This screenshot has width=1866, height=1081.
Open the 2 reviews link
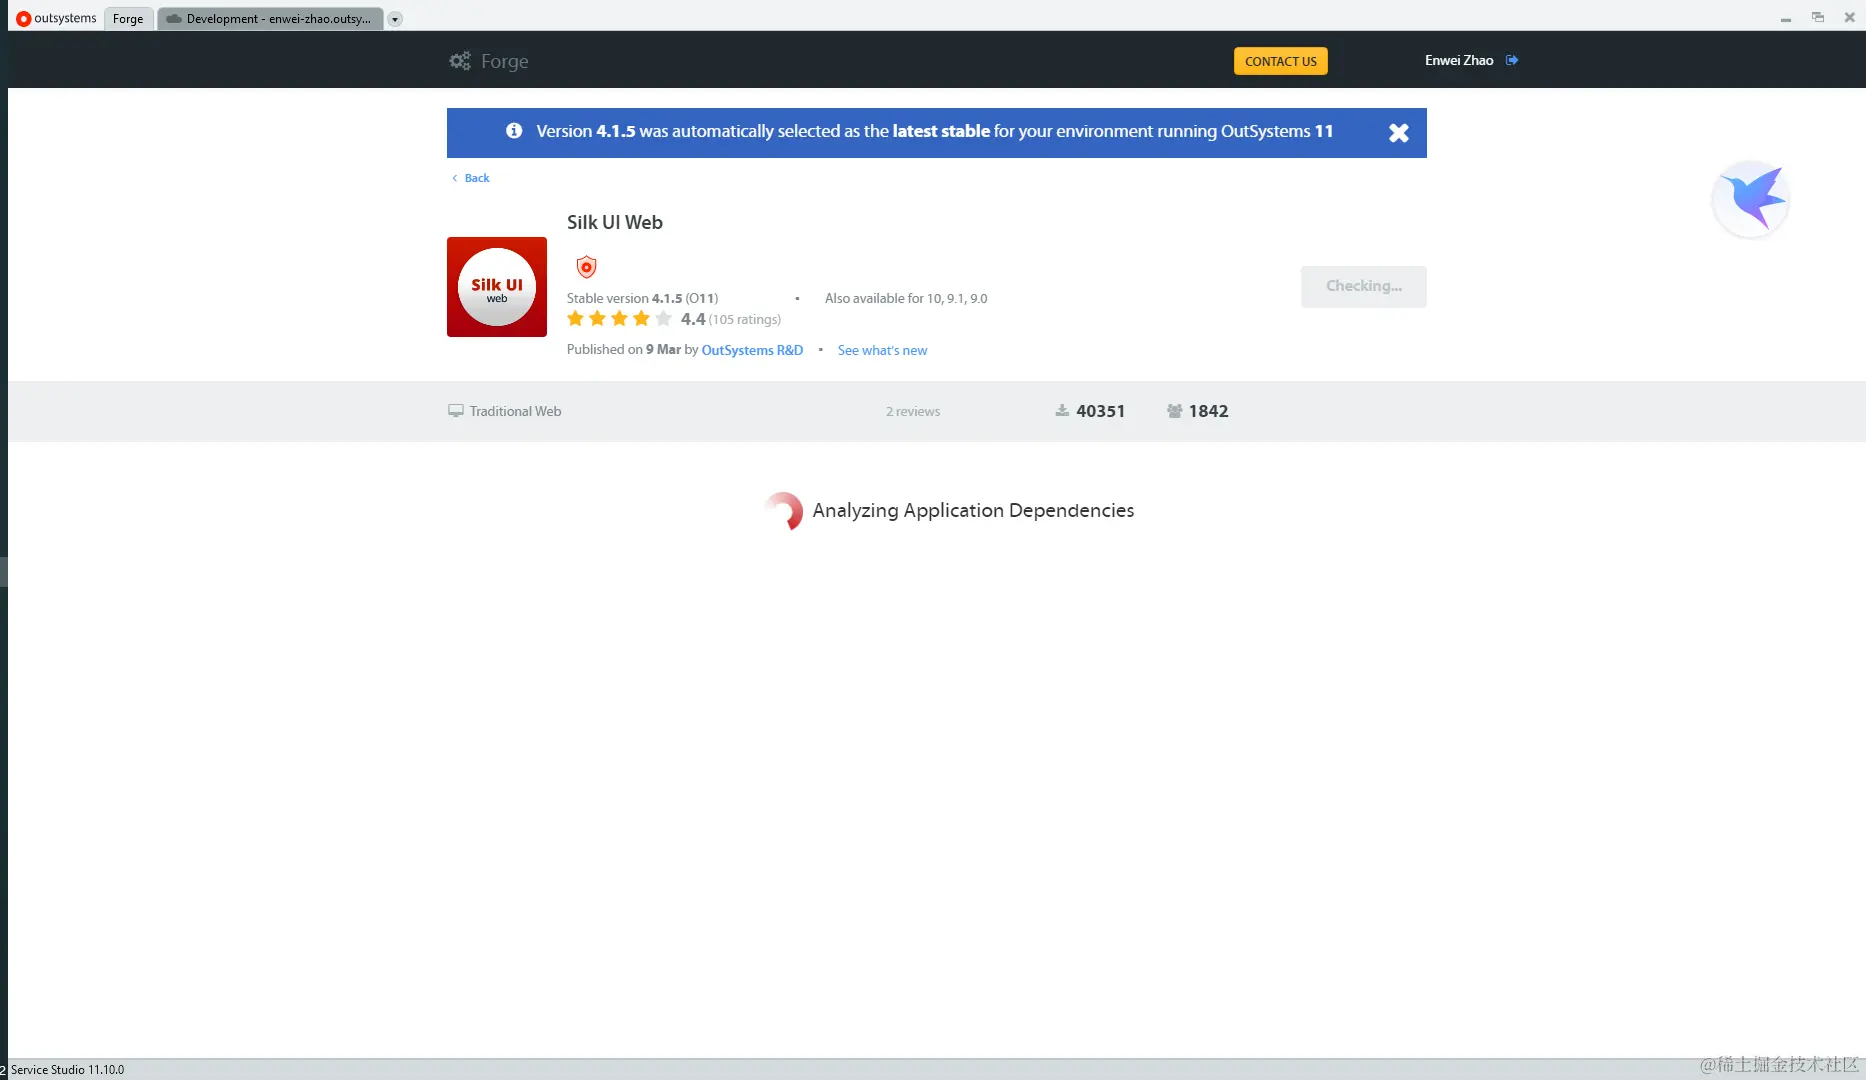(913, 411)
